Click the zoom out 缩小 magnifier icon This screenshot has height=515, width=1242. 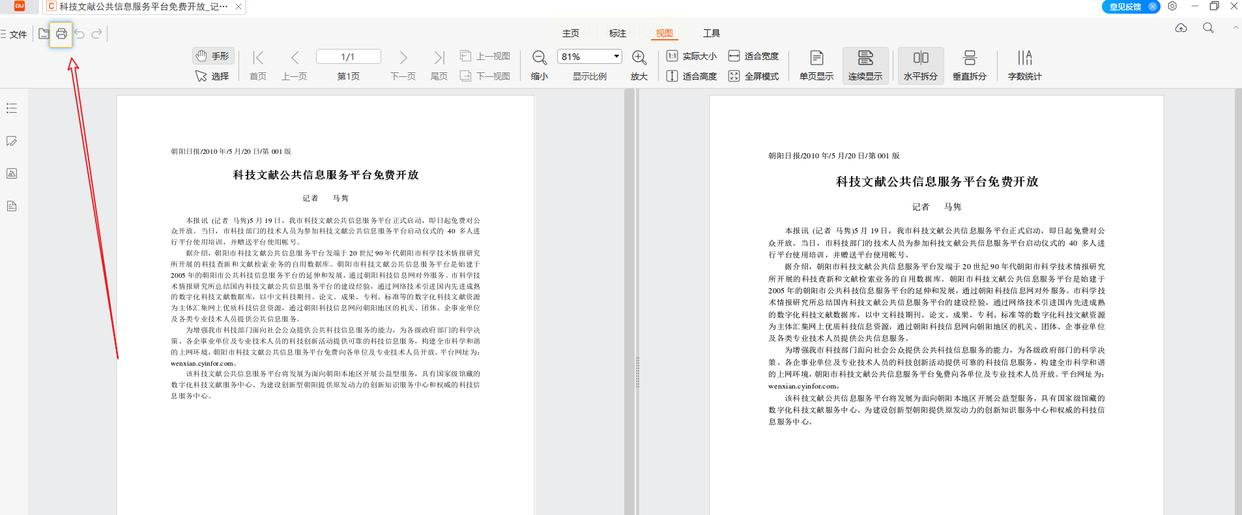click(x=539, y=58)
